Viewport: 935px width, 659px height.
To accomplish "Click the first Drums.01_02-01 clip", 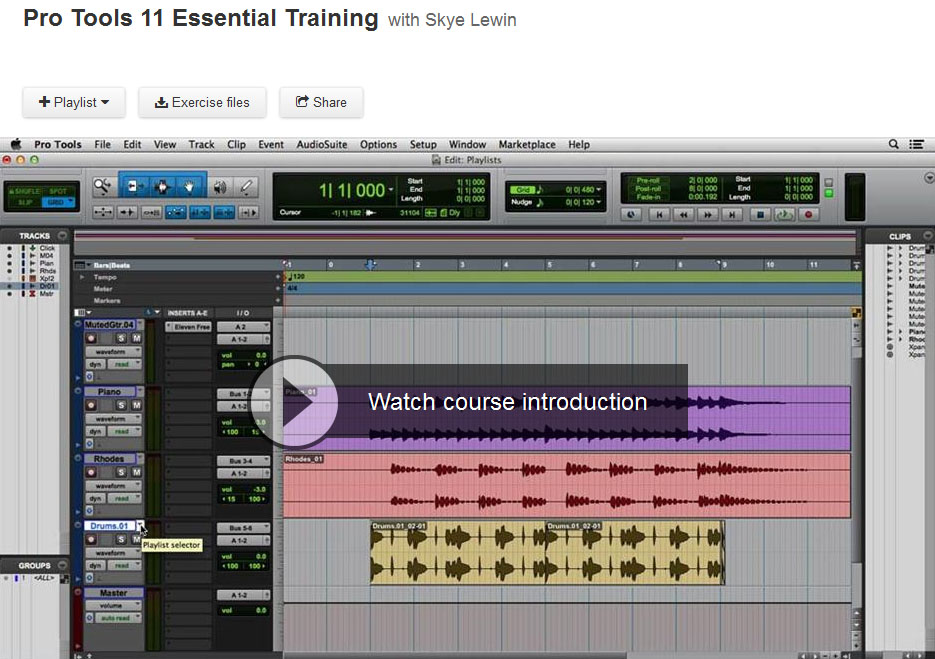I will click(458, 553).
